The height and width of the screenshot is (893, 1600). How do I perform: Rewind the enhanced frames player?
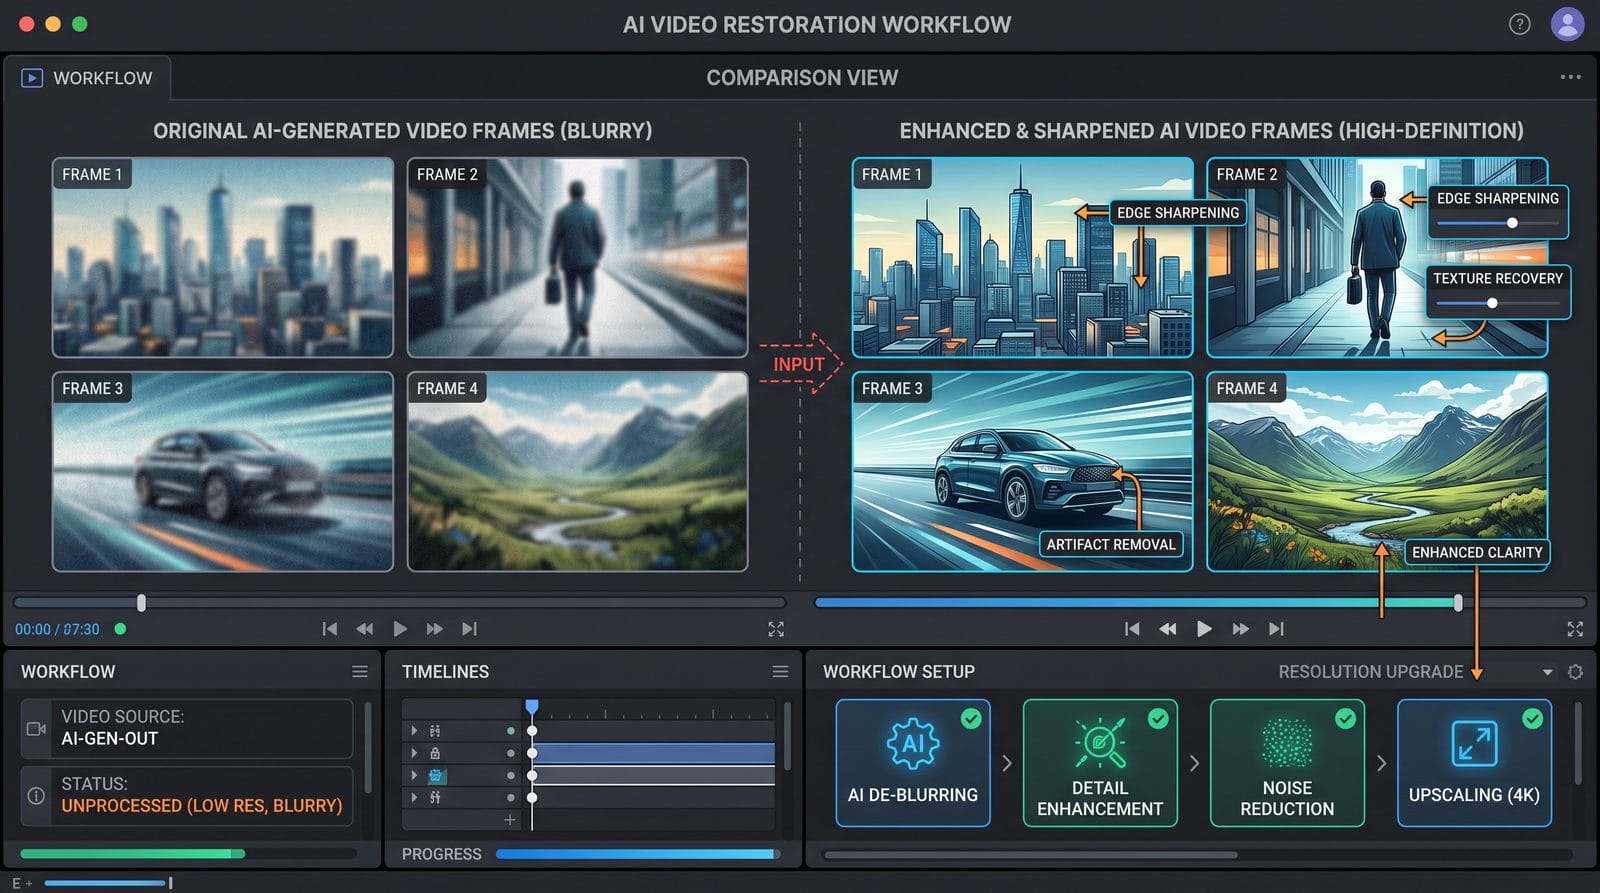pos(1167,629)
